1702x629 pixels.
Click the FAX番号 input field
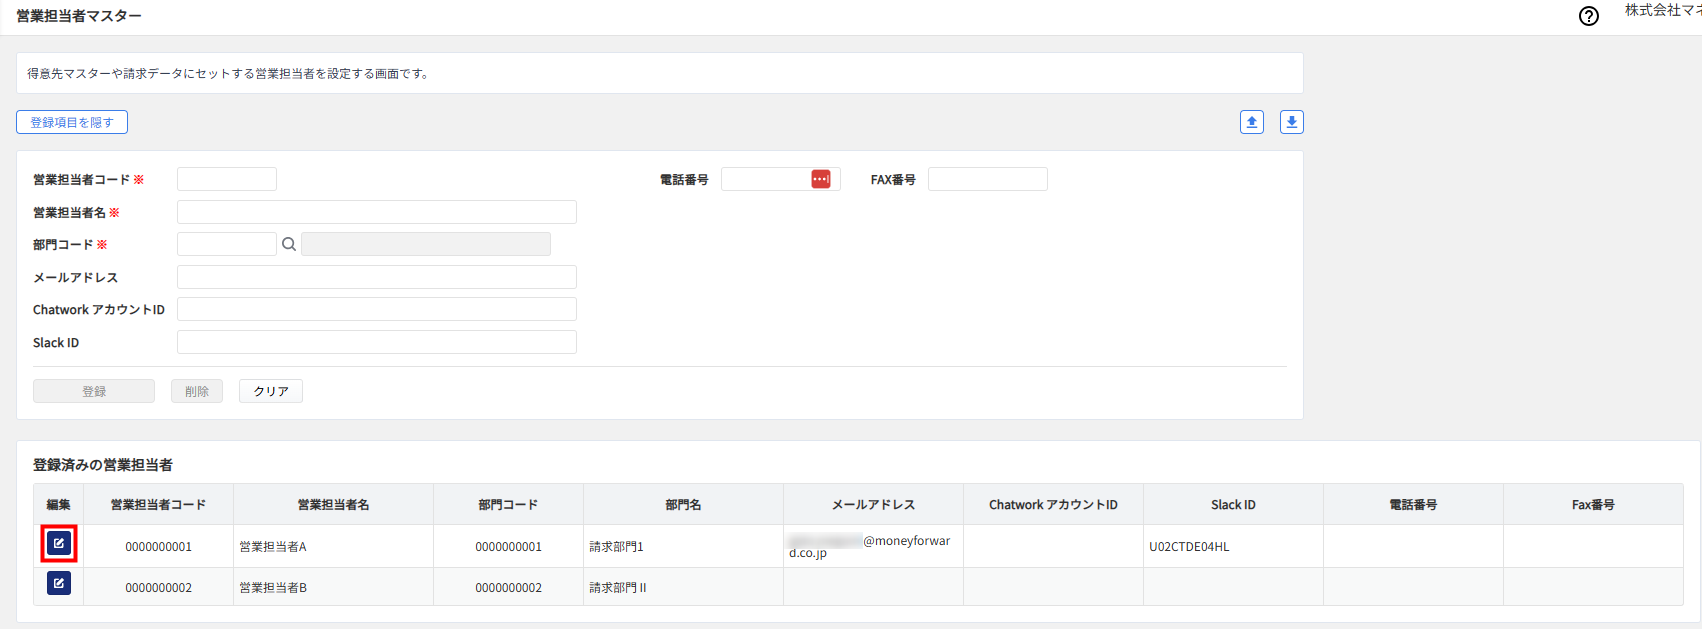(987, 179)
